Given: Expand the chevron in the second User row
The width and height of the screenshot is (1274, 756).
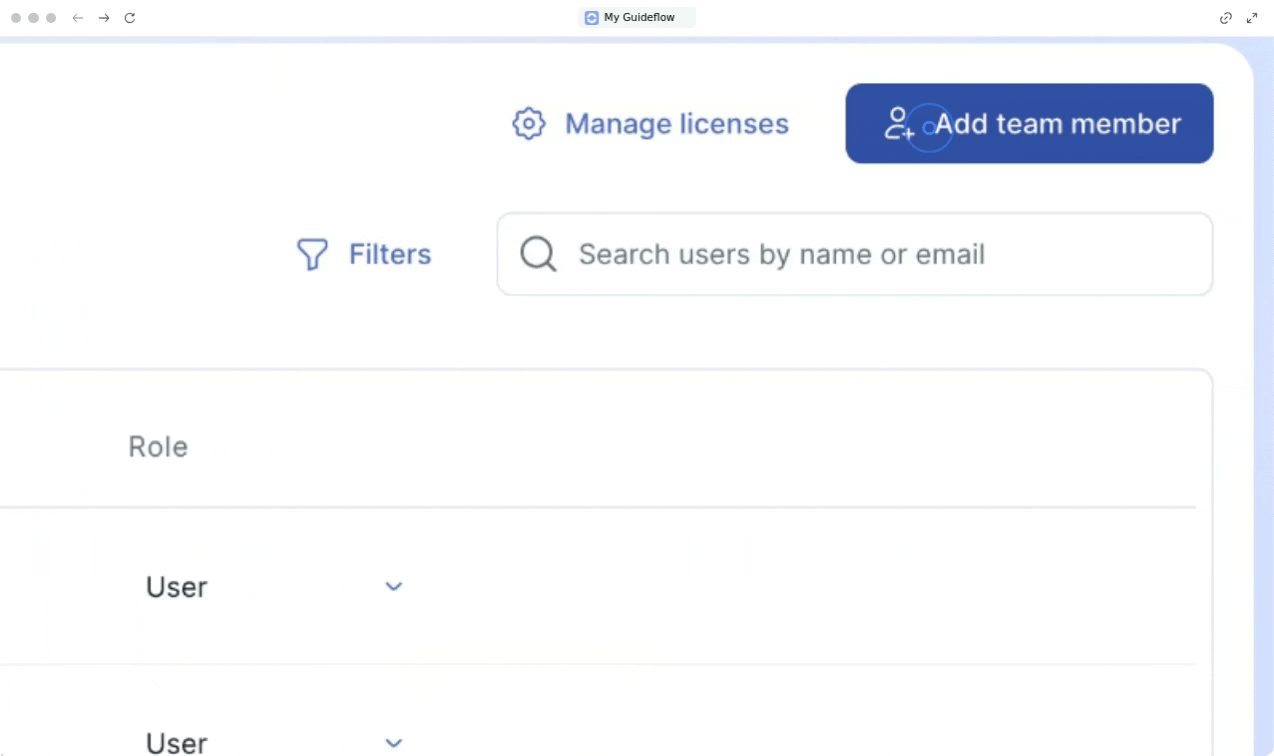Looking at the screenshot, I should pos(394,743).
